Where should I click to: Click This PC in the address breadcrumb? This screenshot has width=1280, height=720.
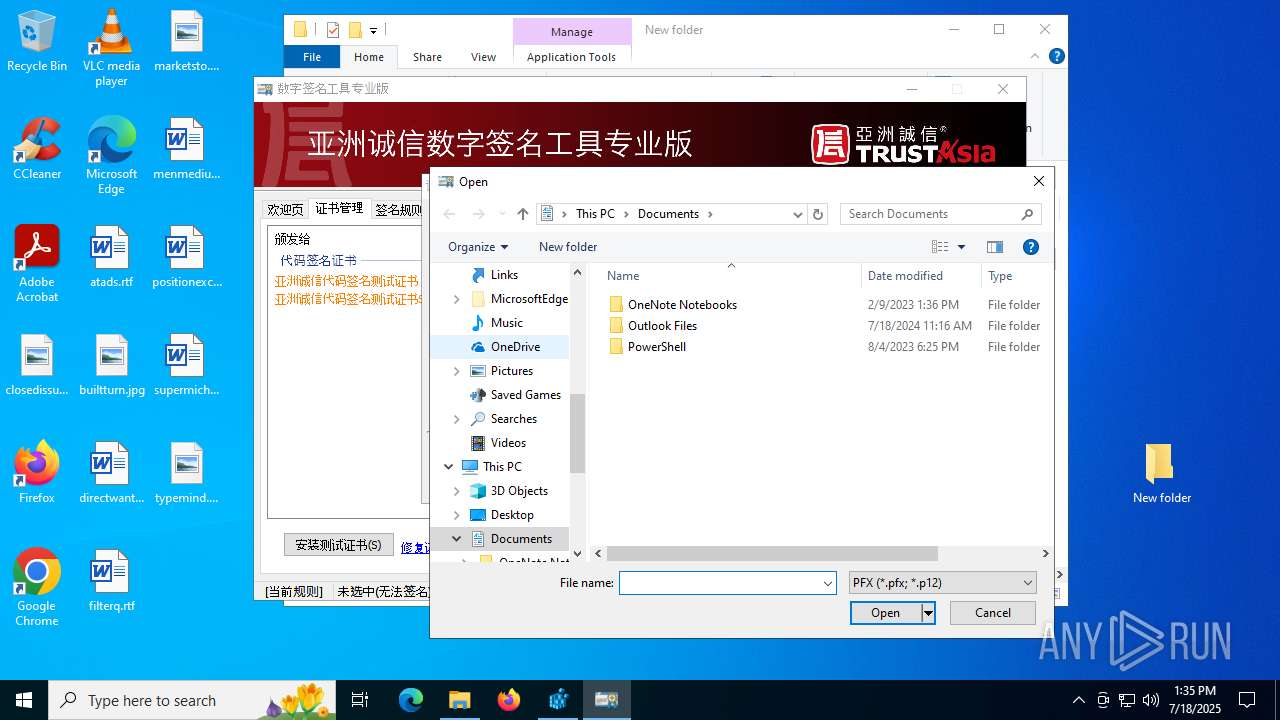coord(595,214)
